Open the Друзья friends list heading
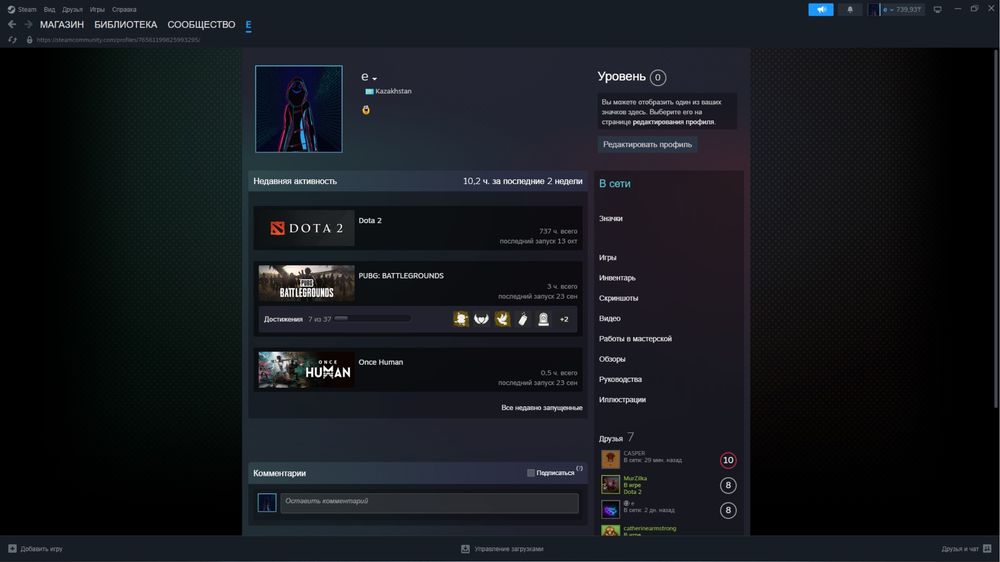This screenshot has width=1000, height=562. tap(610, 438)
